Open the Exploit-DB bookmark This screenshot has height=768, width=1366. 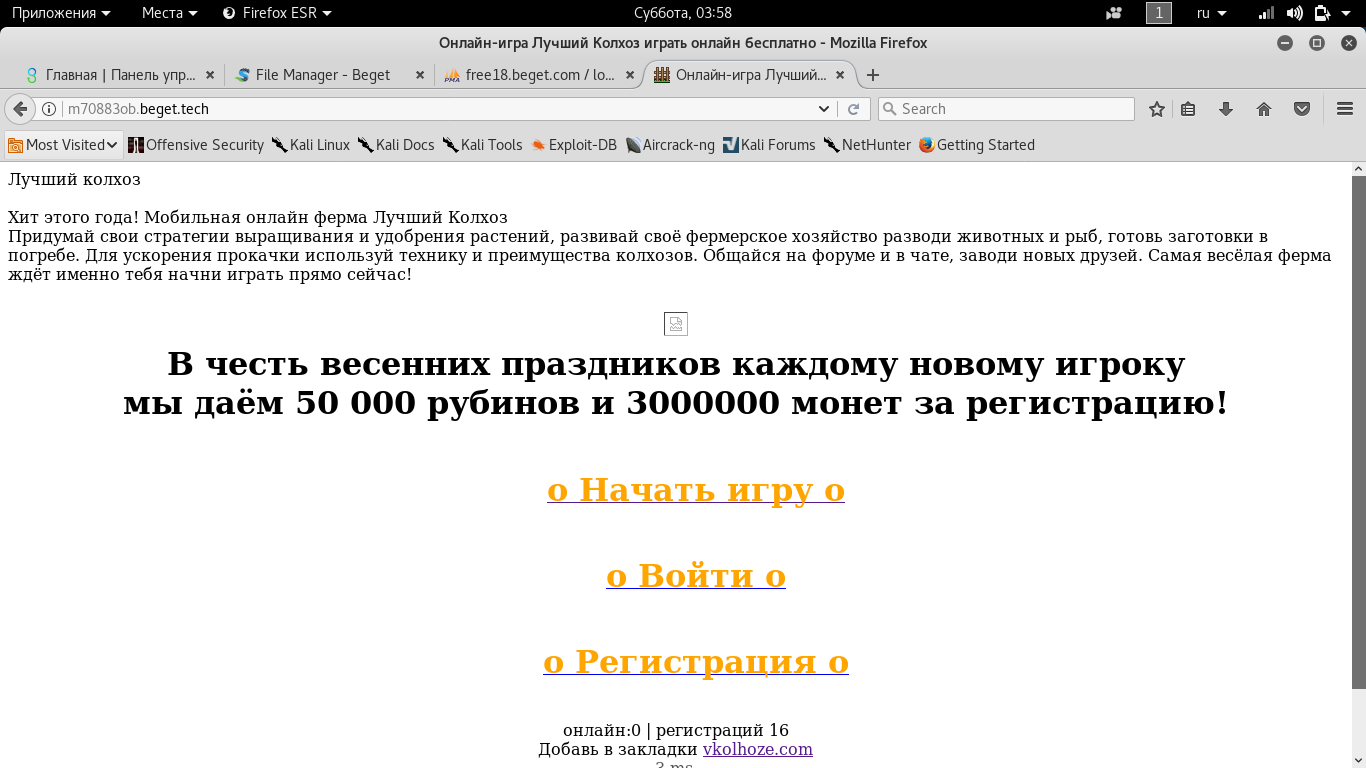[574, 145]
